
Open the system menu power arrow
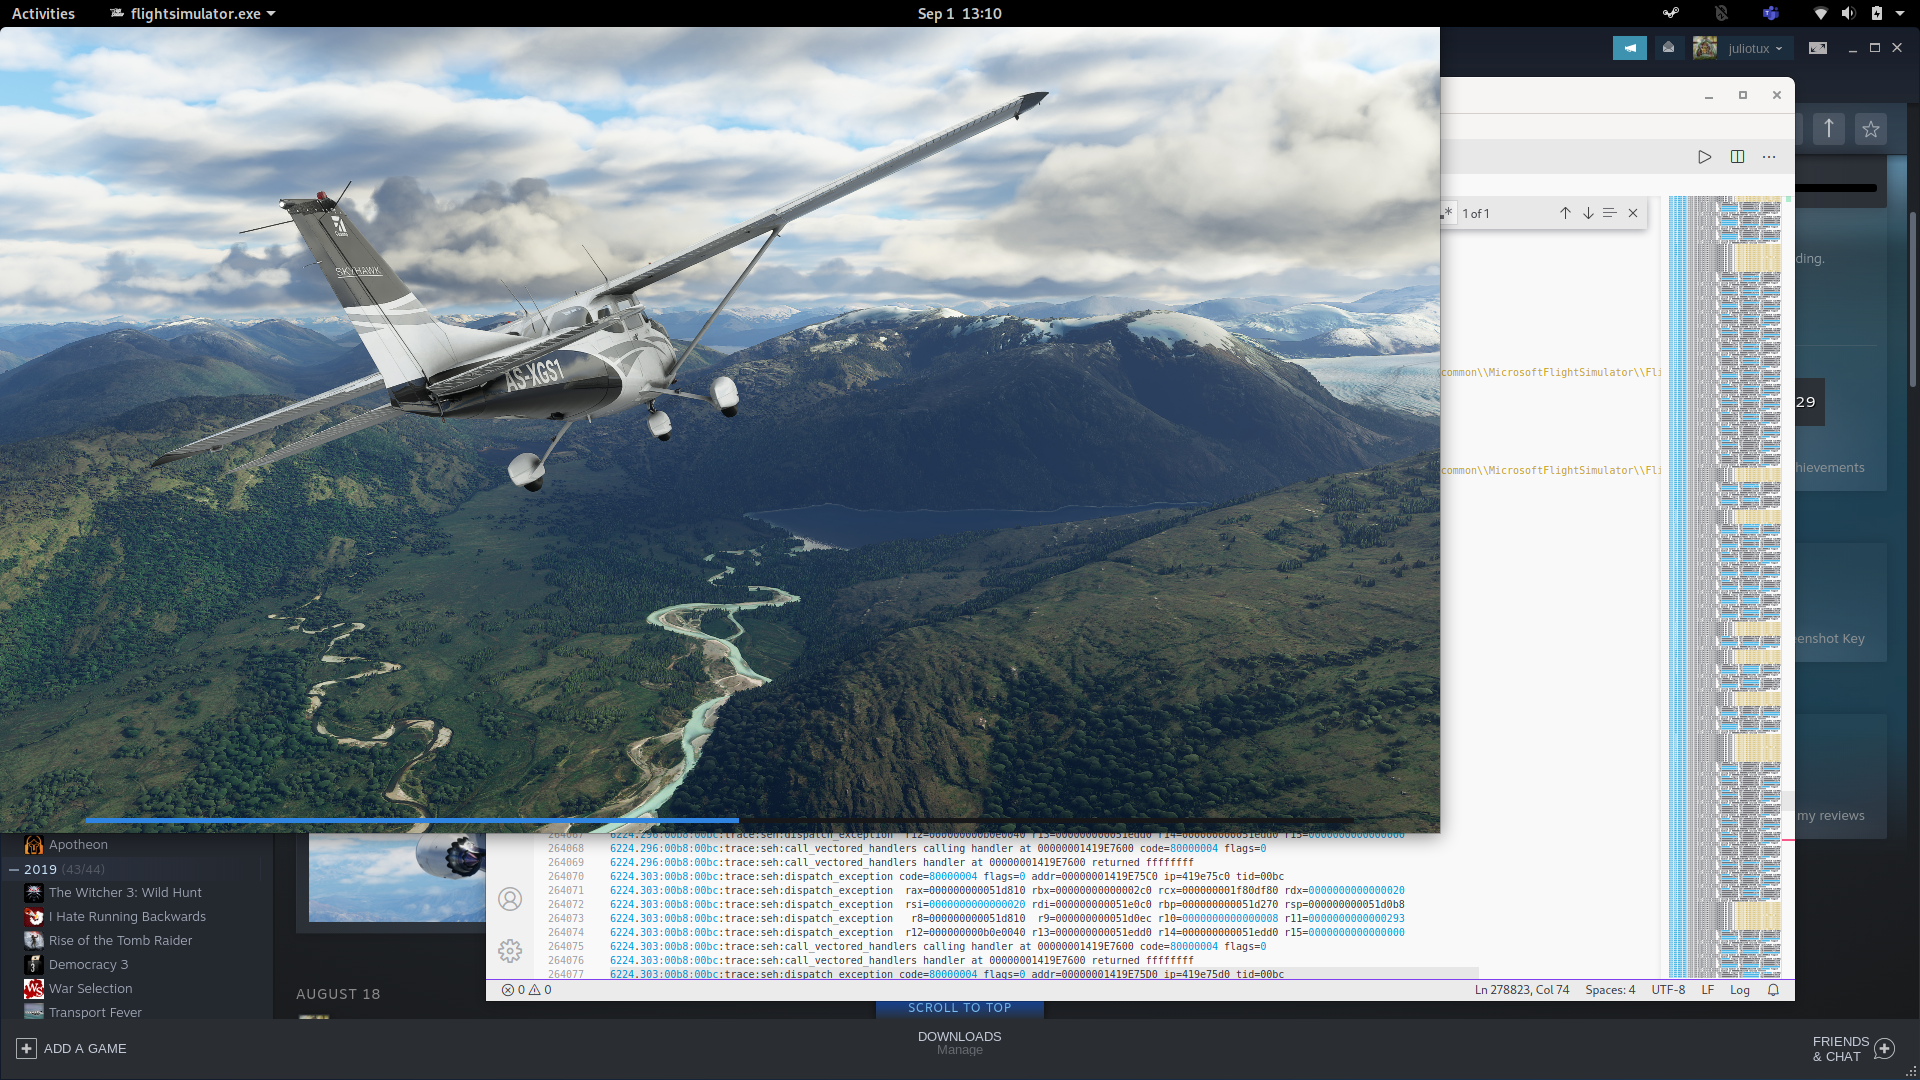pyautogui.click(x=1899, y=14)
